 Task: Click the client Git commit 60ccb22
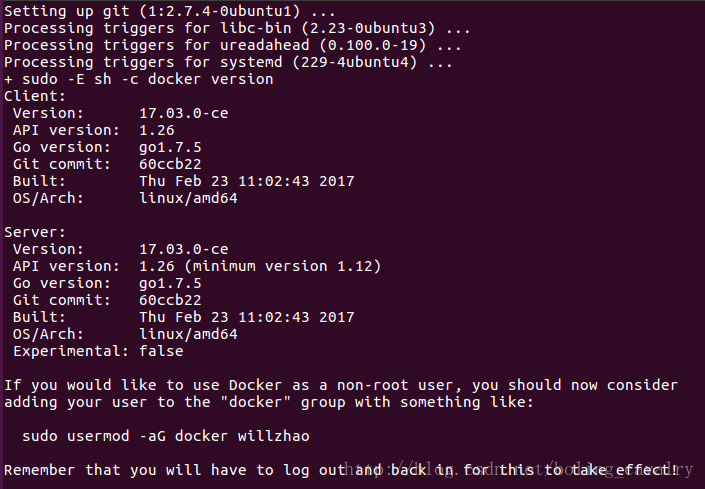[x=170, y=164]
